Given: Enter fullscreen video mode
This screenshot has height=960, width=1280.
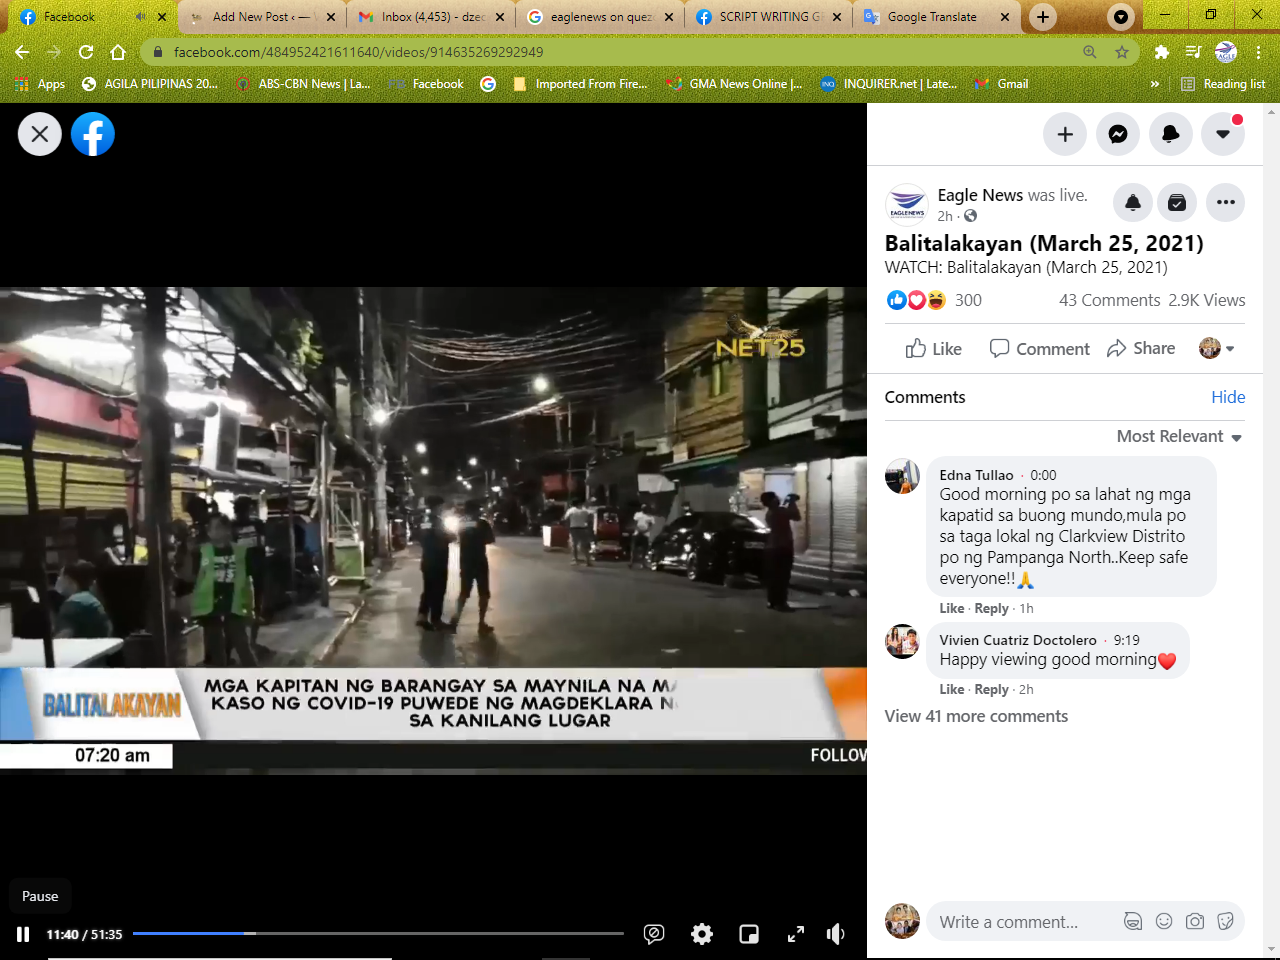Looking at the screenshot, I should pyautogui.click(x=796, y=934).
